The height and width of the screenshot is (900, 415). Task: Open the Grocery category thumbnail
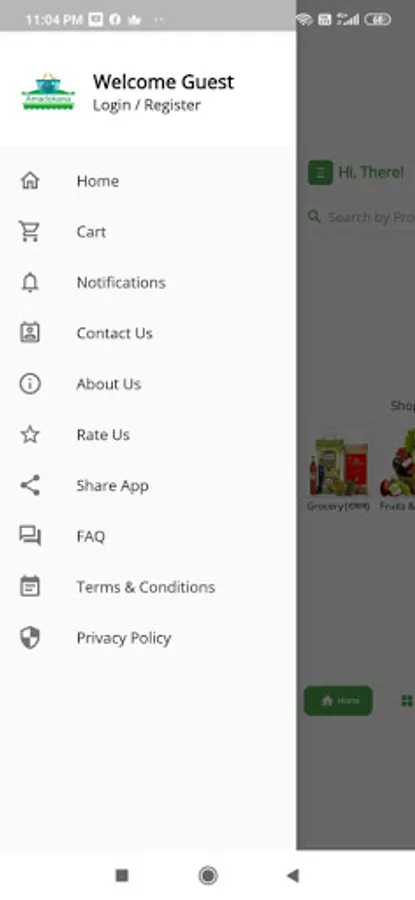pyautogui.click(x=339, y=468)
